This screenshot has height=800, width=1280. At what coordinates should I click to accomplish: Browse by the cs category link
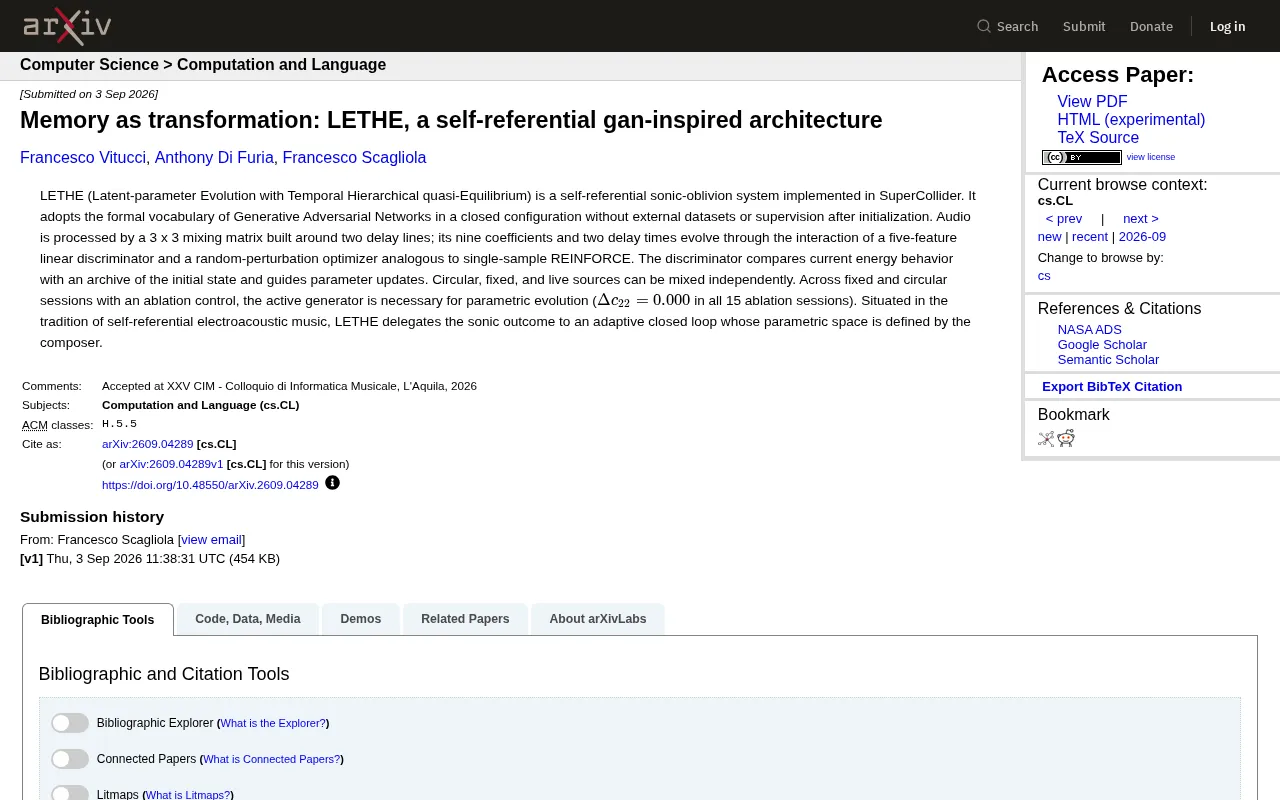click(1044, 276)
